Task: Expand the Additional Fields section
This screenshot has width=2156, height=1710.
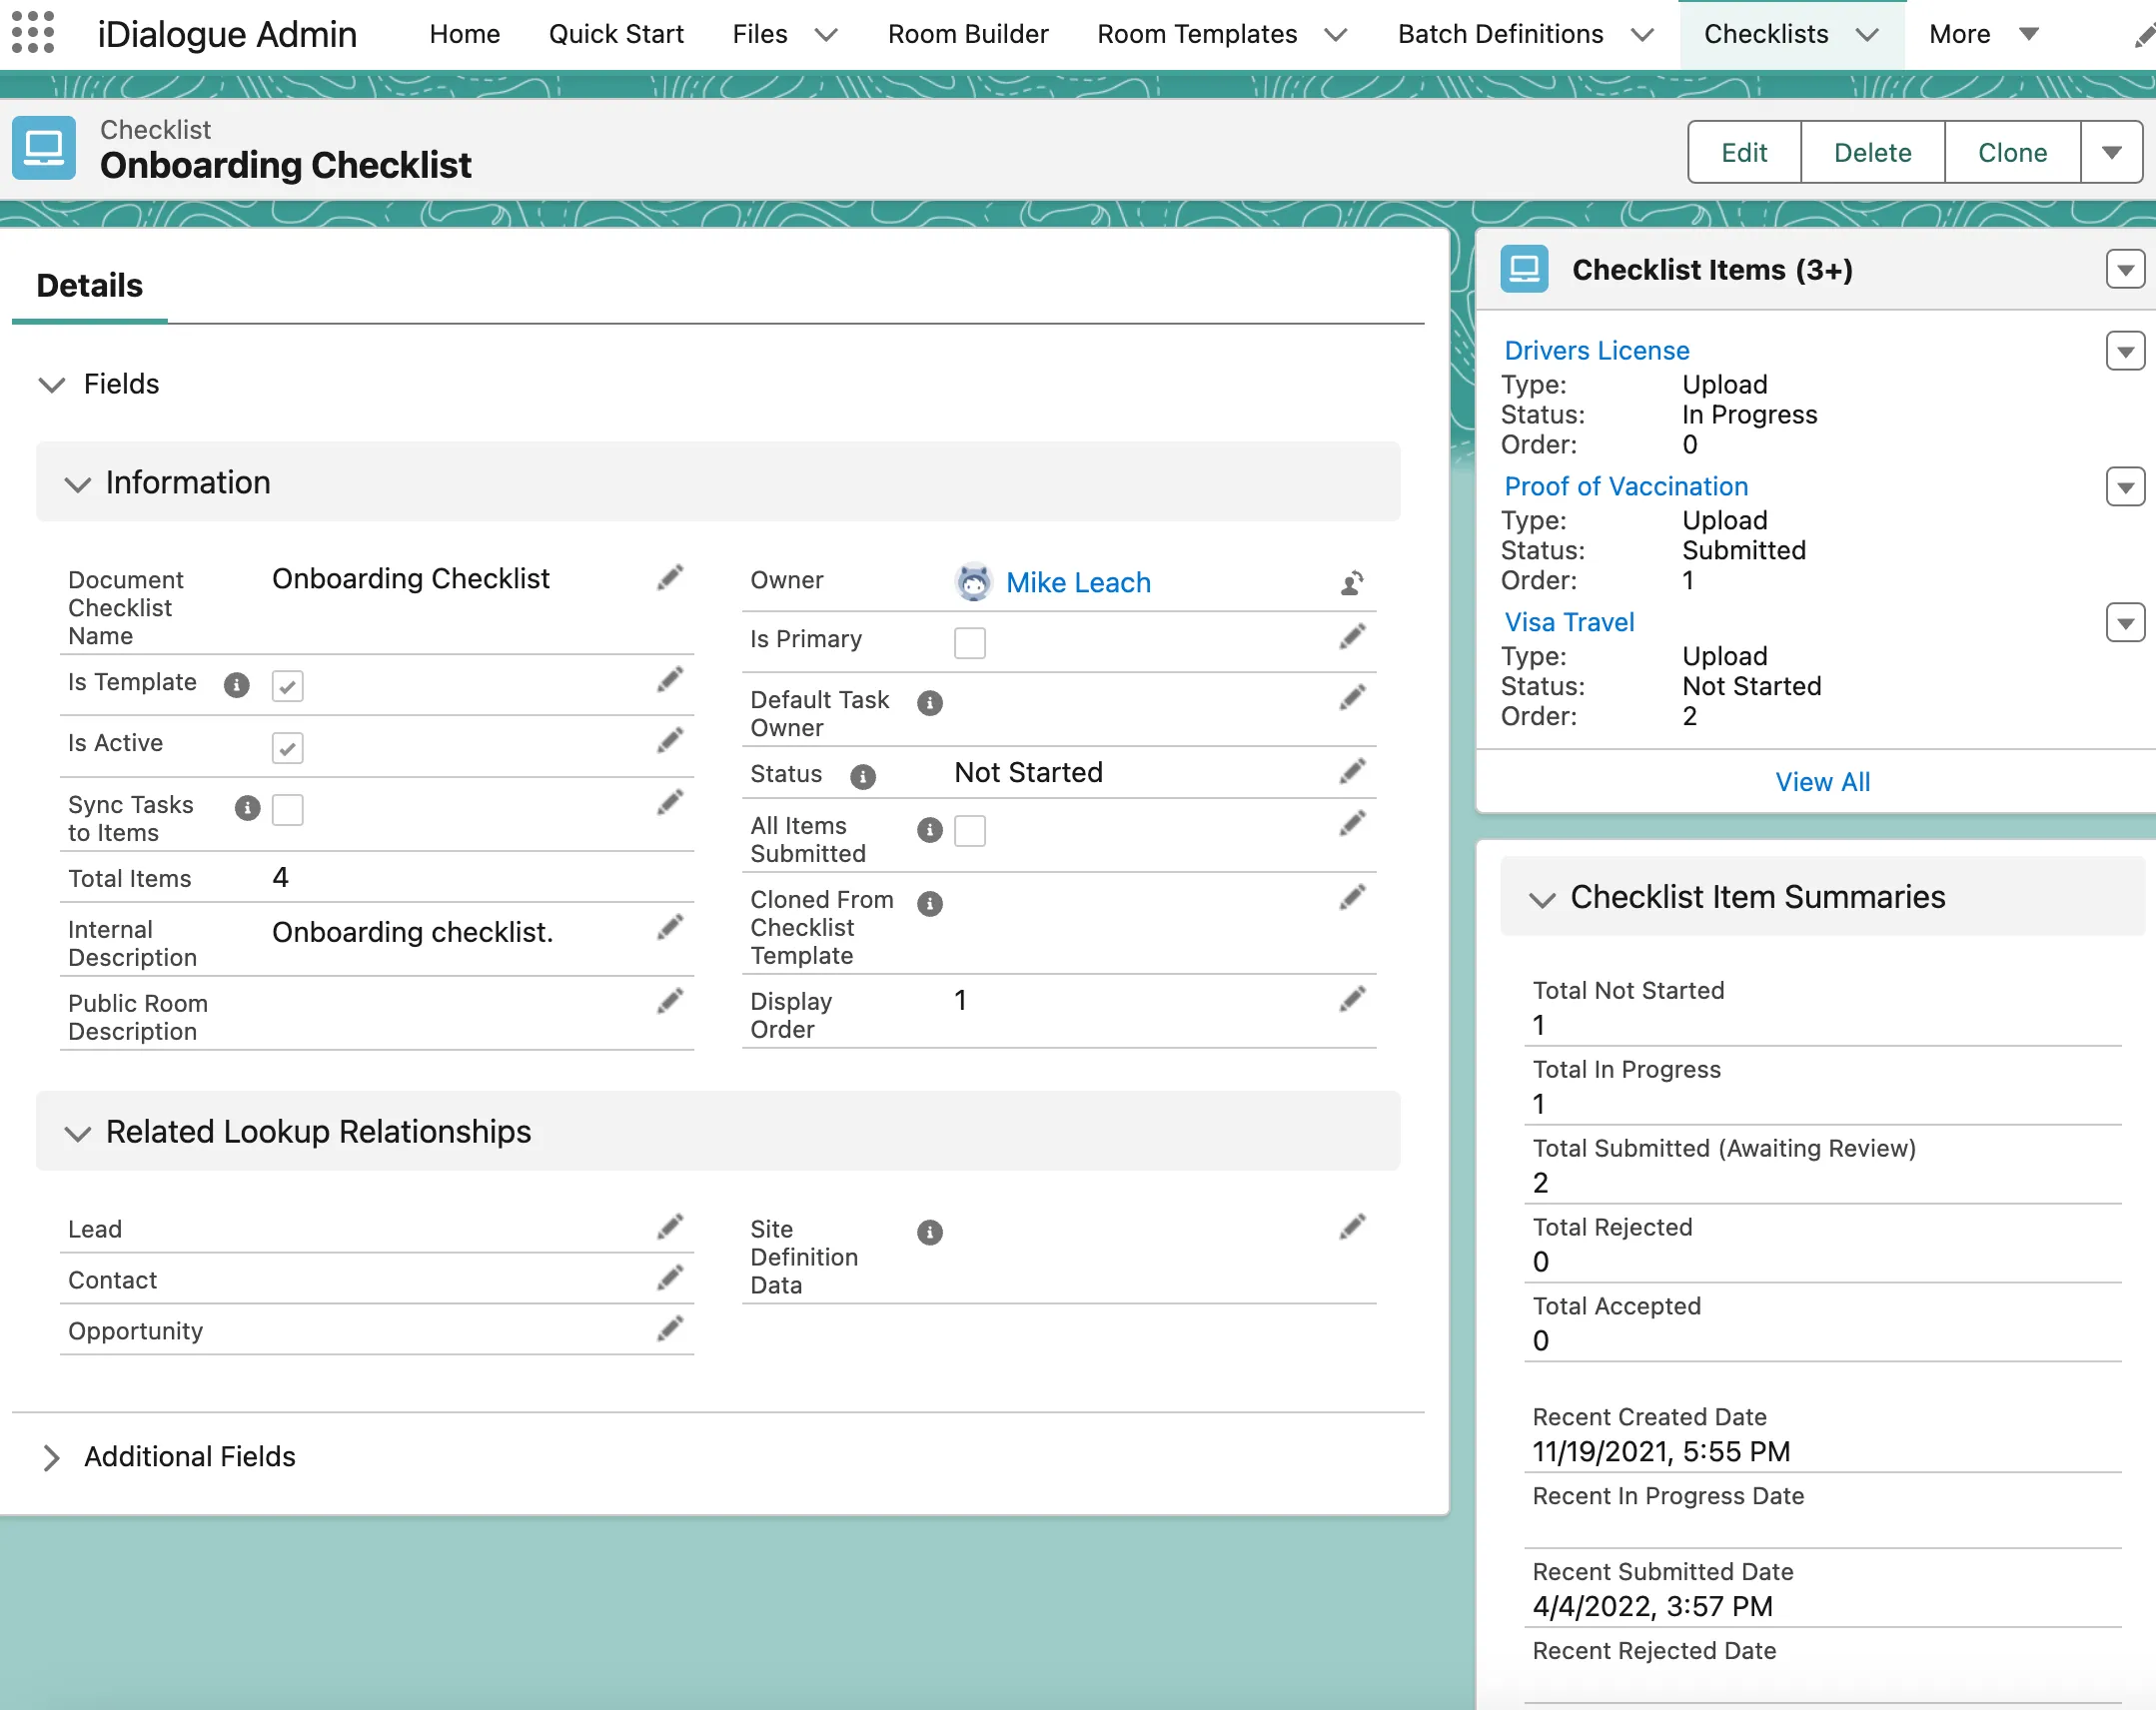Action: pyautogui.click(x=52, y=1457)
